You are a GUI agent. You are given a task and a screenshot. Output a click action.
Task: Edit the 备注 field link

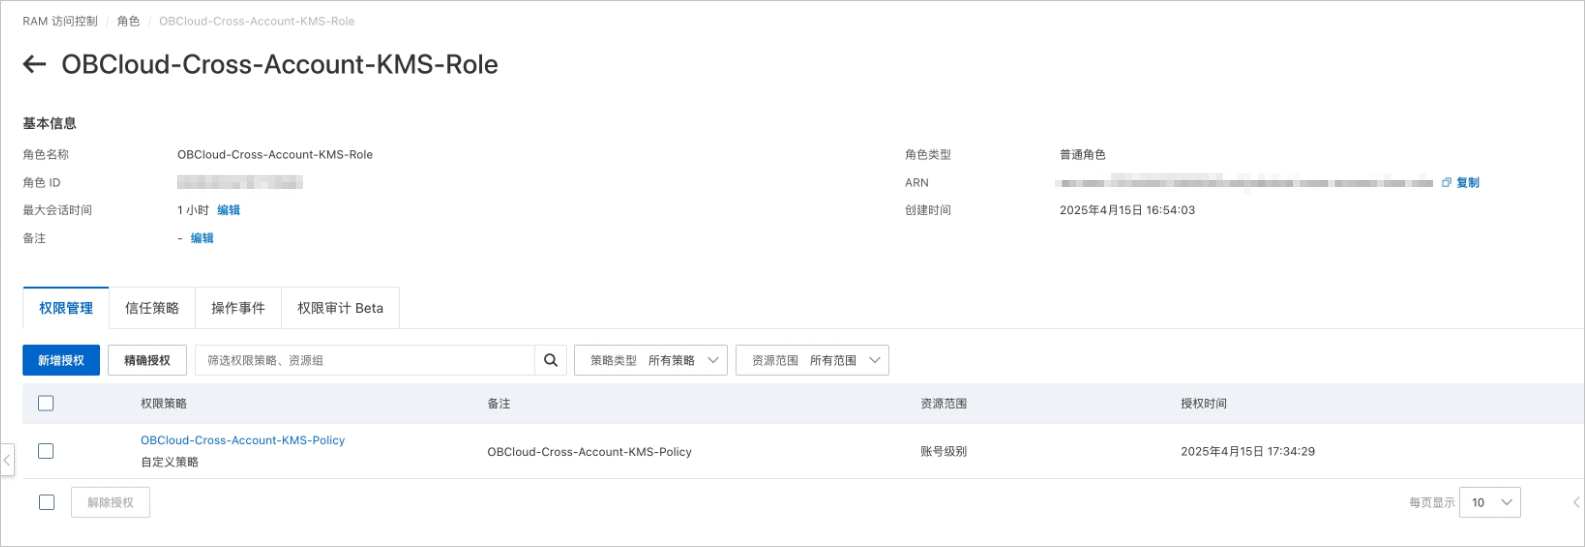[x=202, y=238]
